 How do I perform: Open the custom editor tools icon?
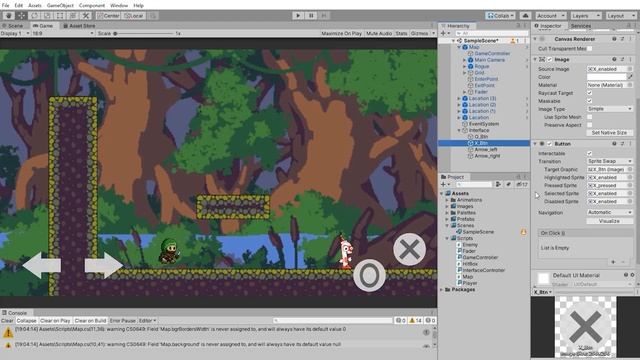[86, 16]
